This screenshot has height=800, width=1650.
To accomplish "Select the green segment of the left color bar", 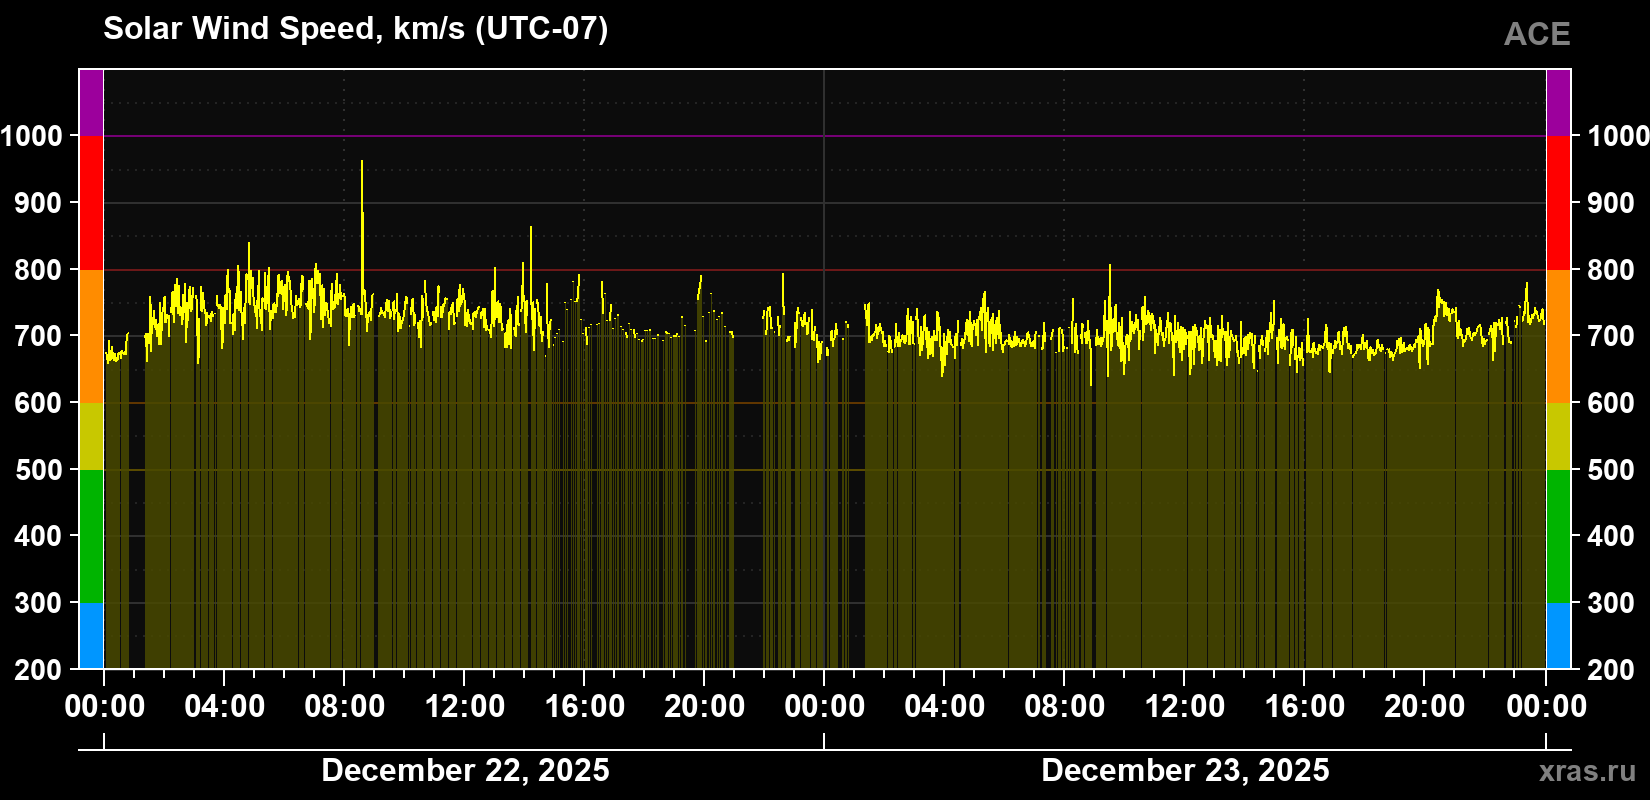I will (x=91, y=536).
